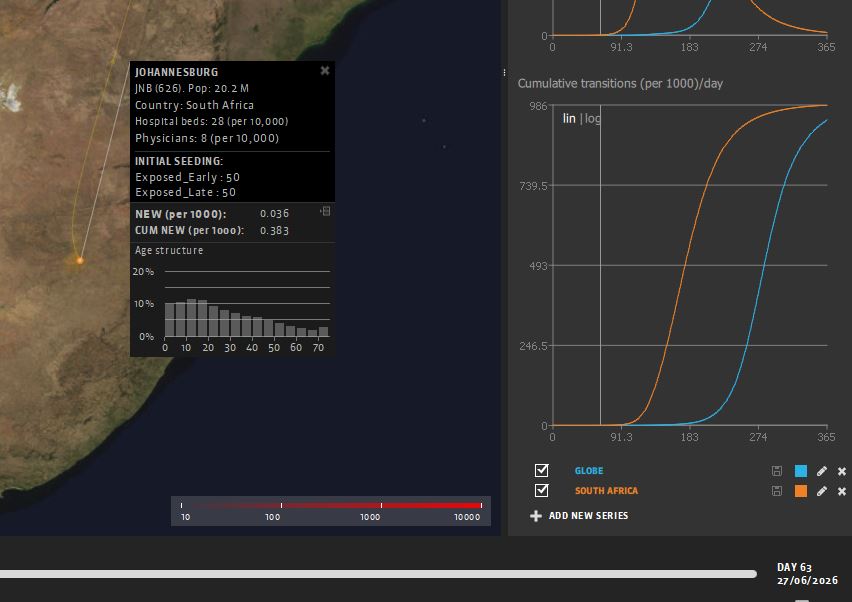The height and width of the screenshot is (602, 852).
Task: Click the save icon beside NEW (per 1000)
Action: click(325, 211)
